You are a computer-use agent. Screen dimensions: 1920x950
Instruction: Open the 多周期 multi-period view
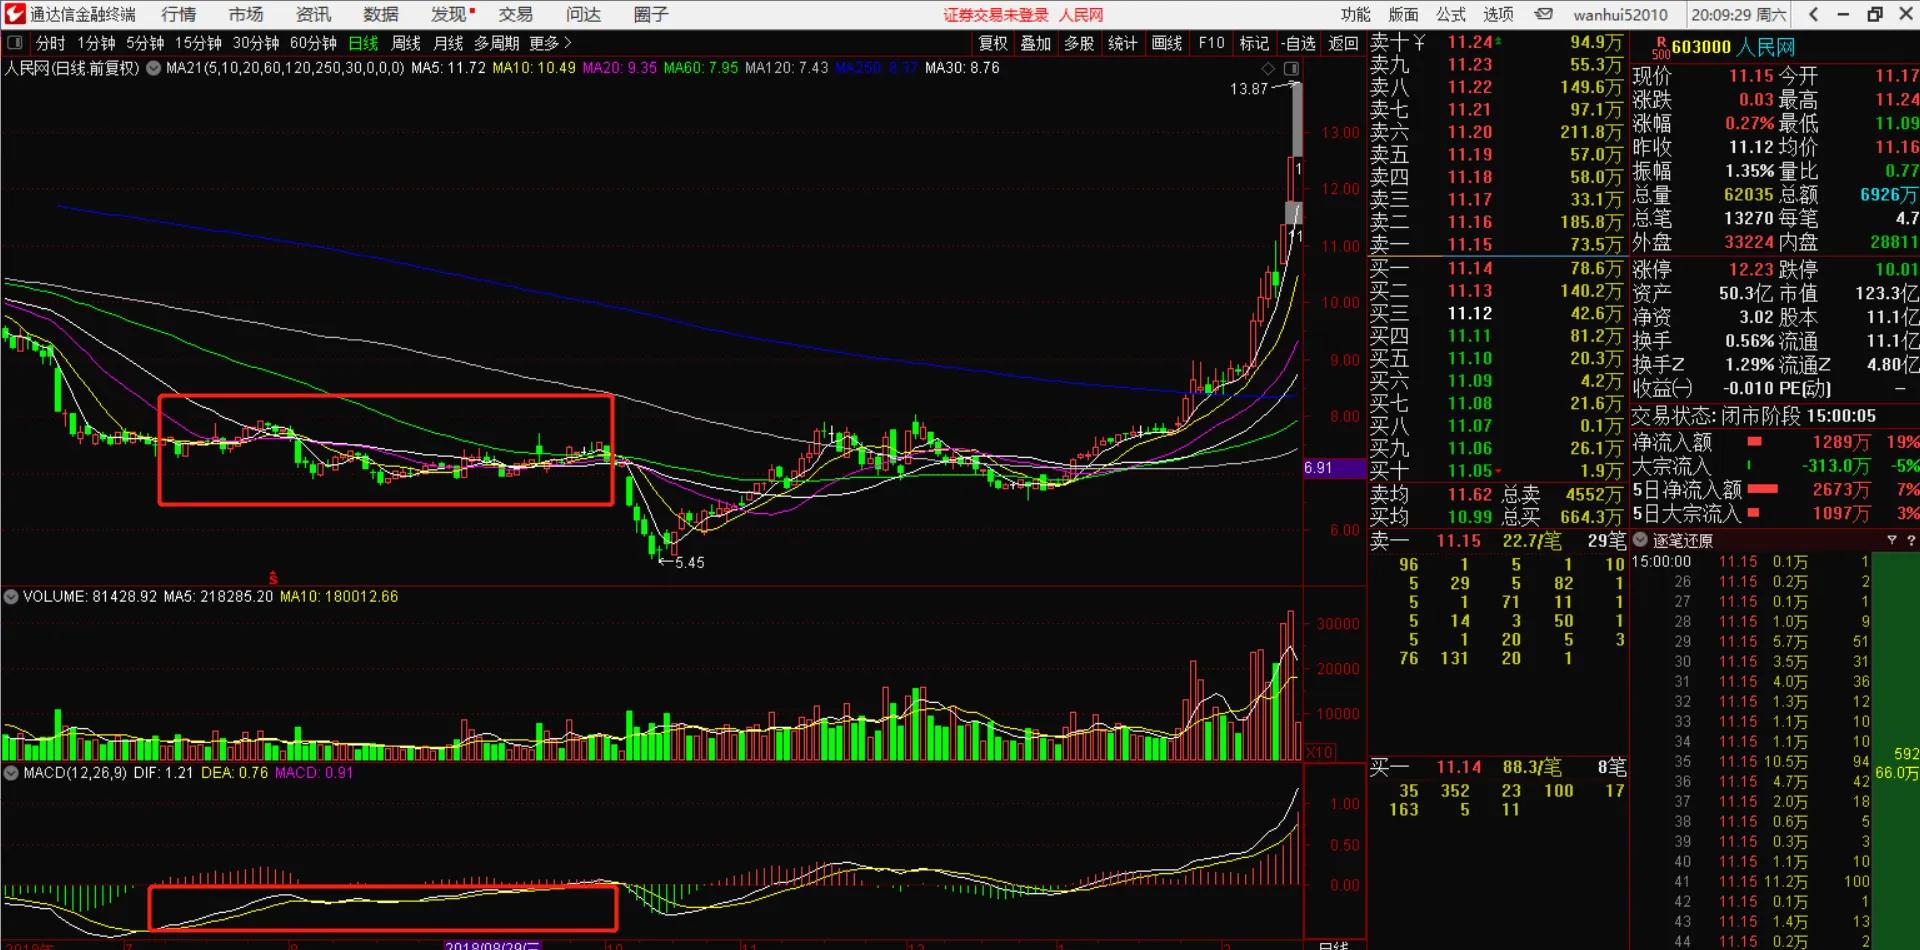click(497, 43)
